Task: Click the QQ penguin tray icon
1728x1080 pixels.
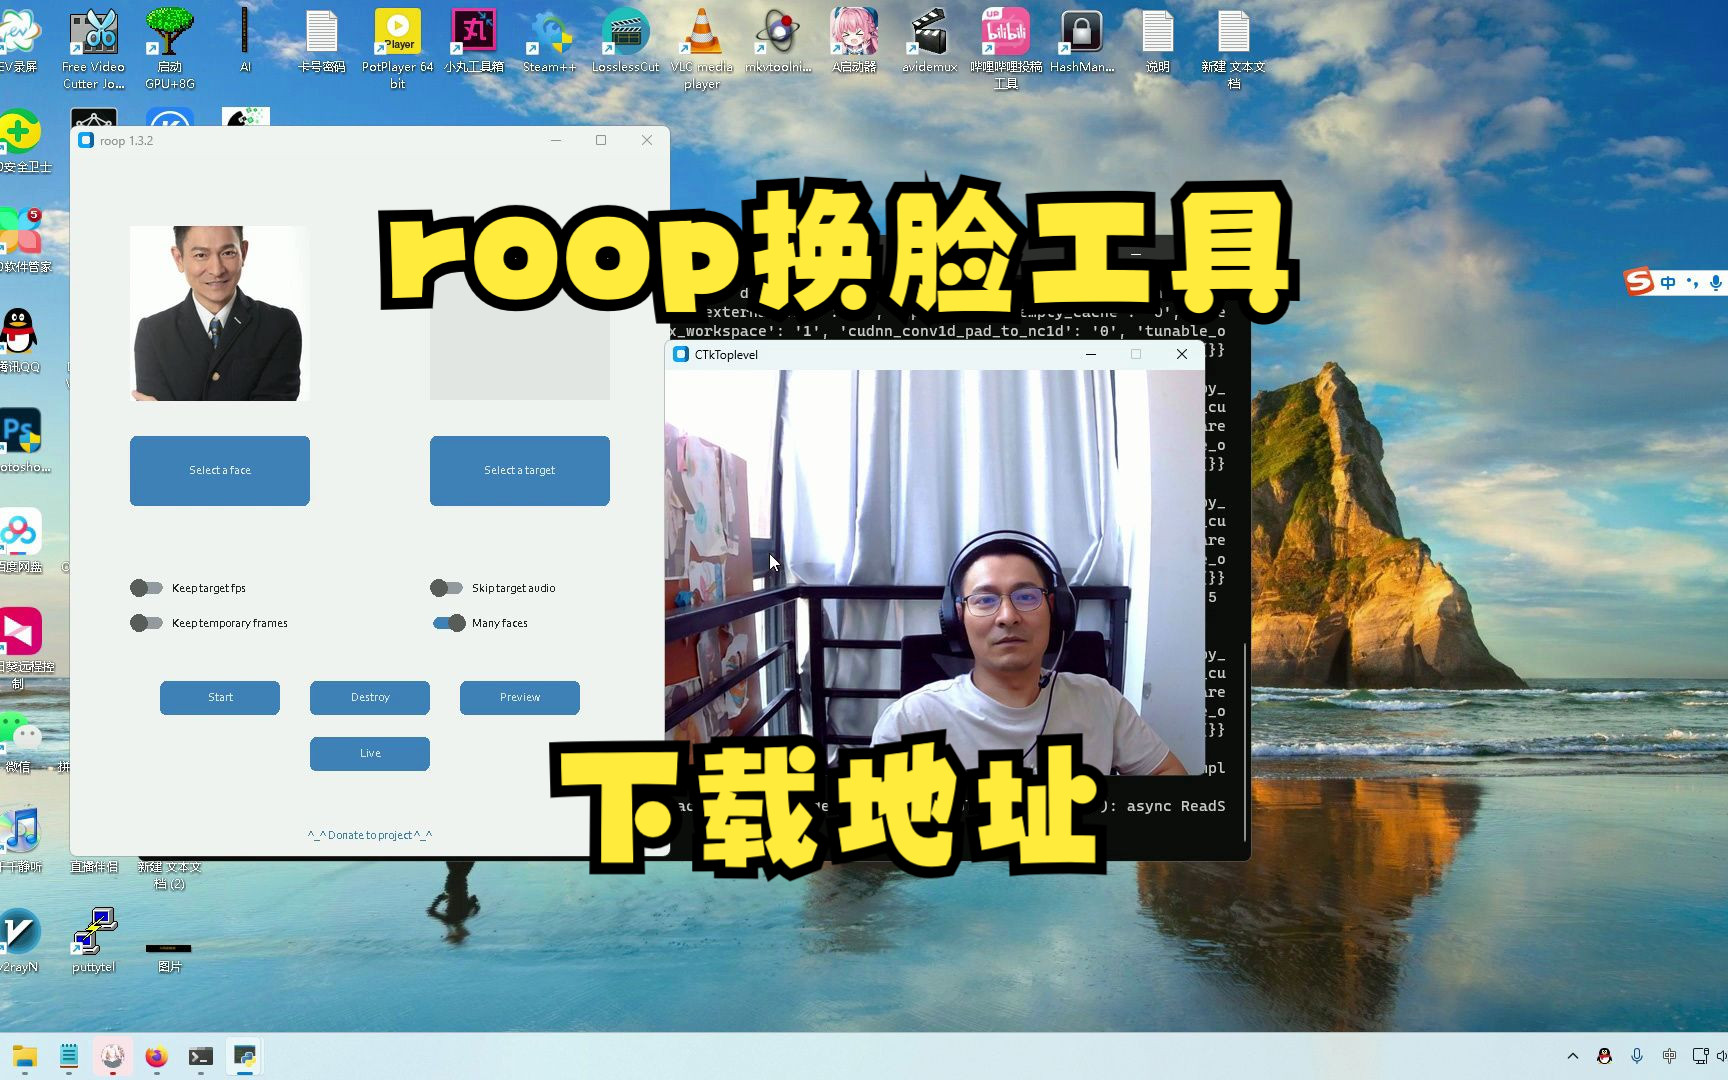Action: [1604, 1056]
